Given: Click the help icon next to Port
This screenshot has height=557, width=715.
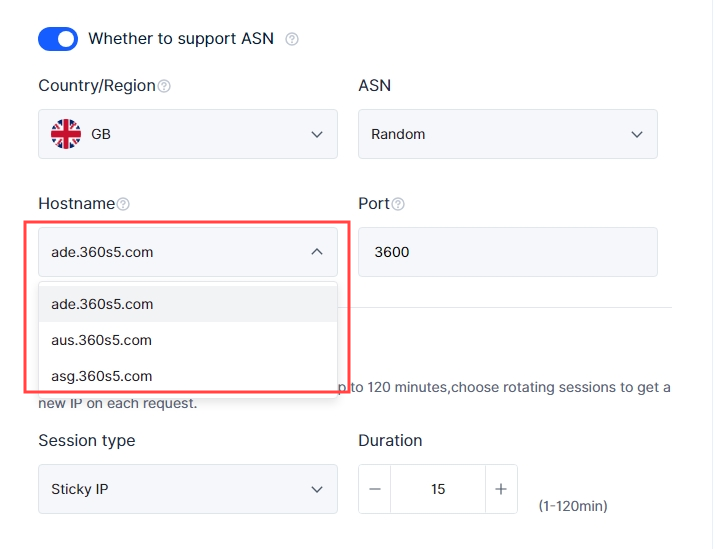Looking at the screenshot, I should tap(398, 204).
